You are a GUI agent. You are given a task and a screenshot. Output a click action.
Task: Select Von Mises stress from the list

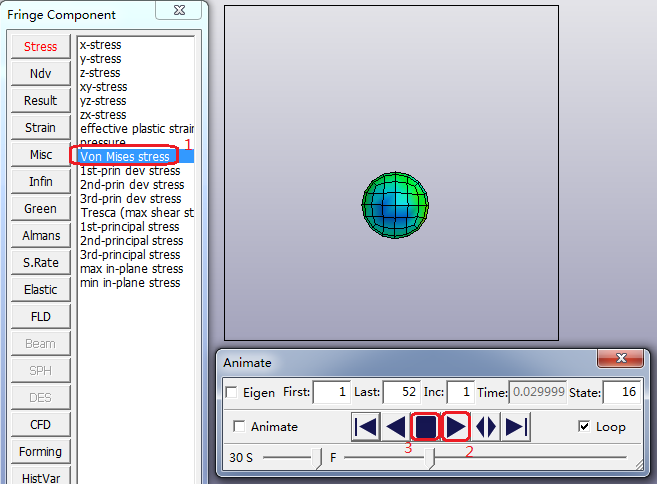click(x=125, y=157)
